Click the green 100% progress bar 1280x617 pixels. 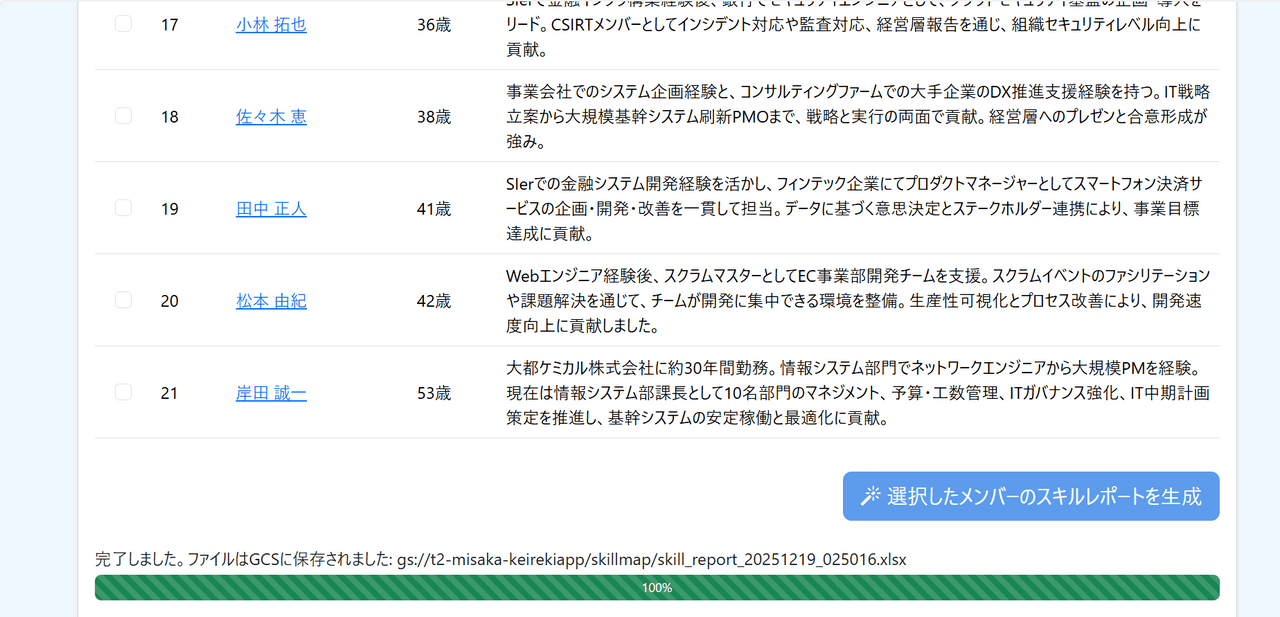click(657, 588)
